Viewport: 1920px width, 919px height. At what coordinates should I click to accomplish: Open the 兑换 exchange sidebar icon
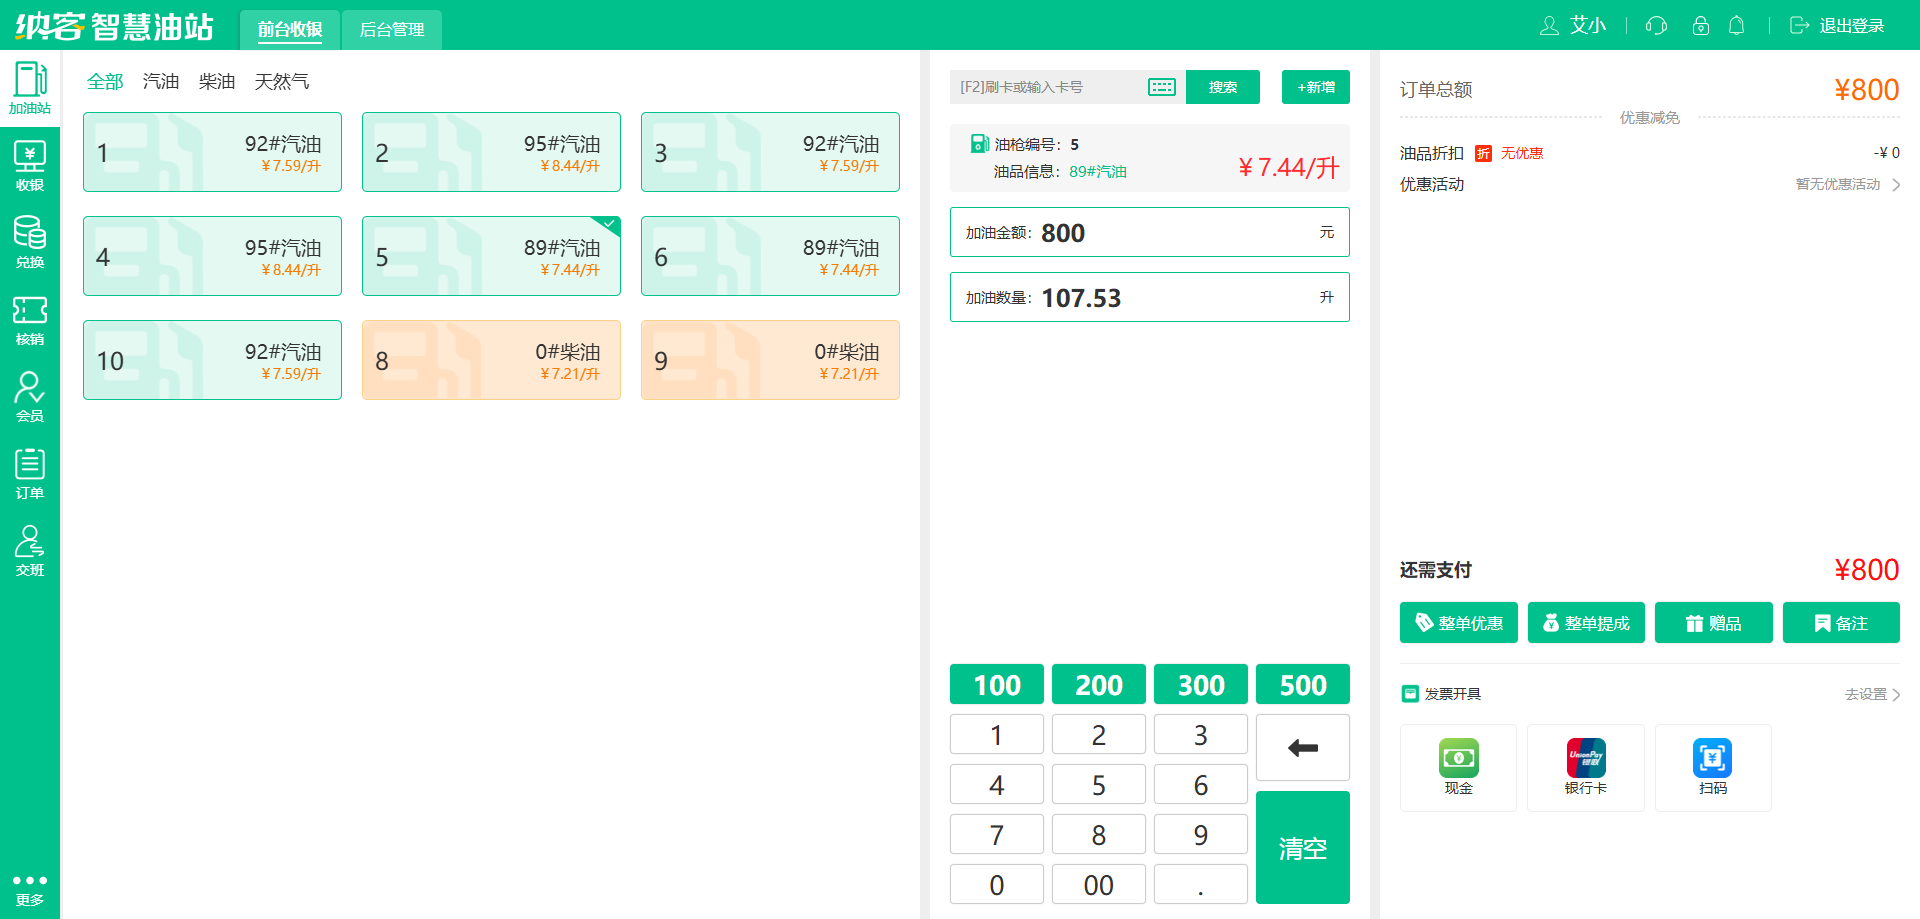coord(30,243)
